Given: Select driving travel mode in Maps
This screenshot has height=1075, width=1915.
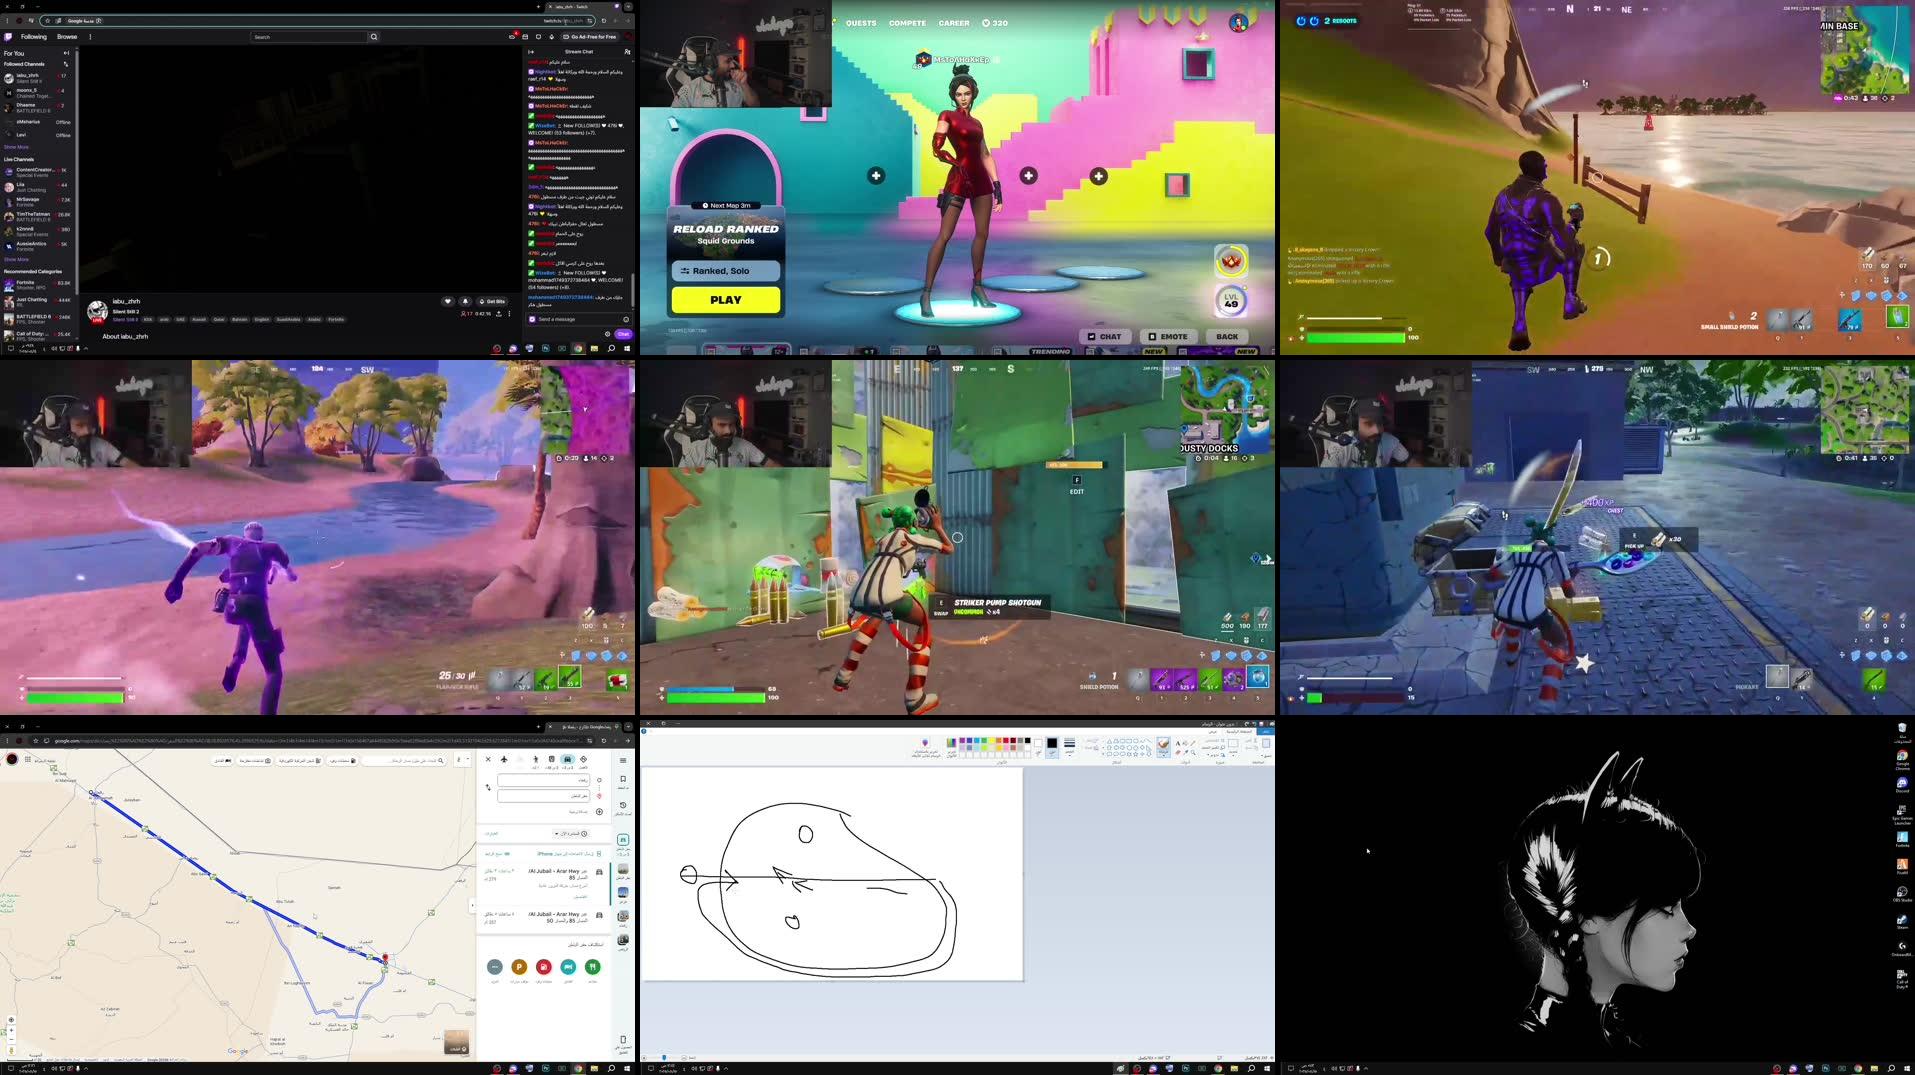Looking at the screenshot, I should pos(568,761).
